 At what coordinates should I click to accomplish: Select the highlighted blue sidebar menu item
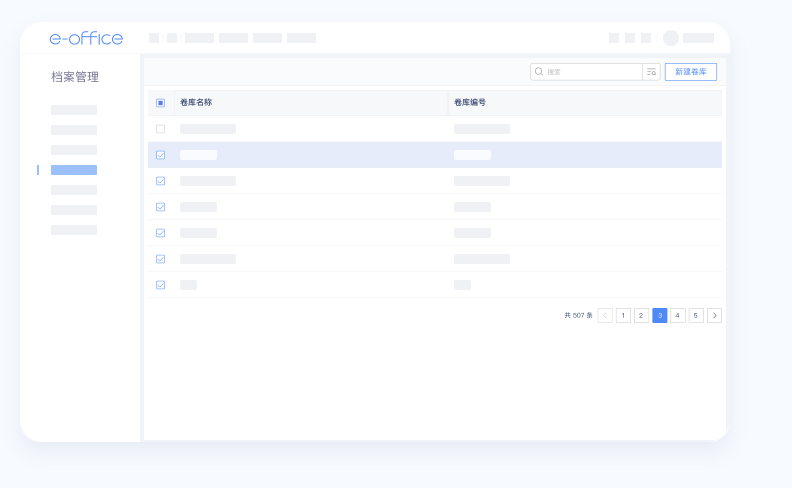(74, 170)
